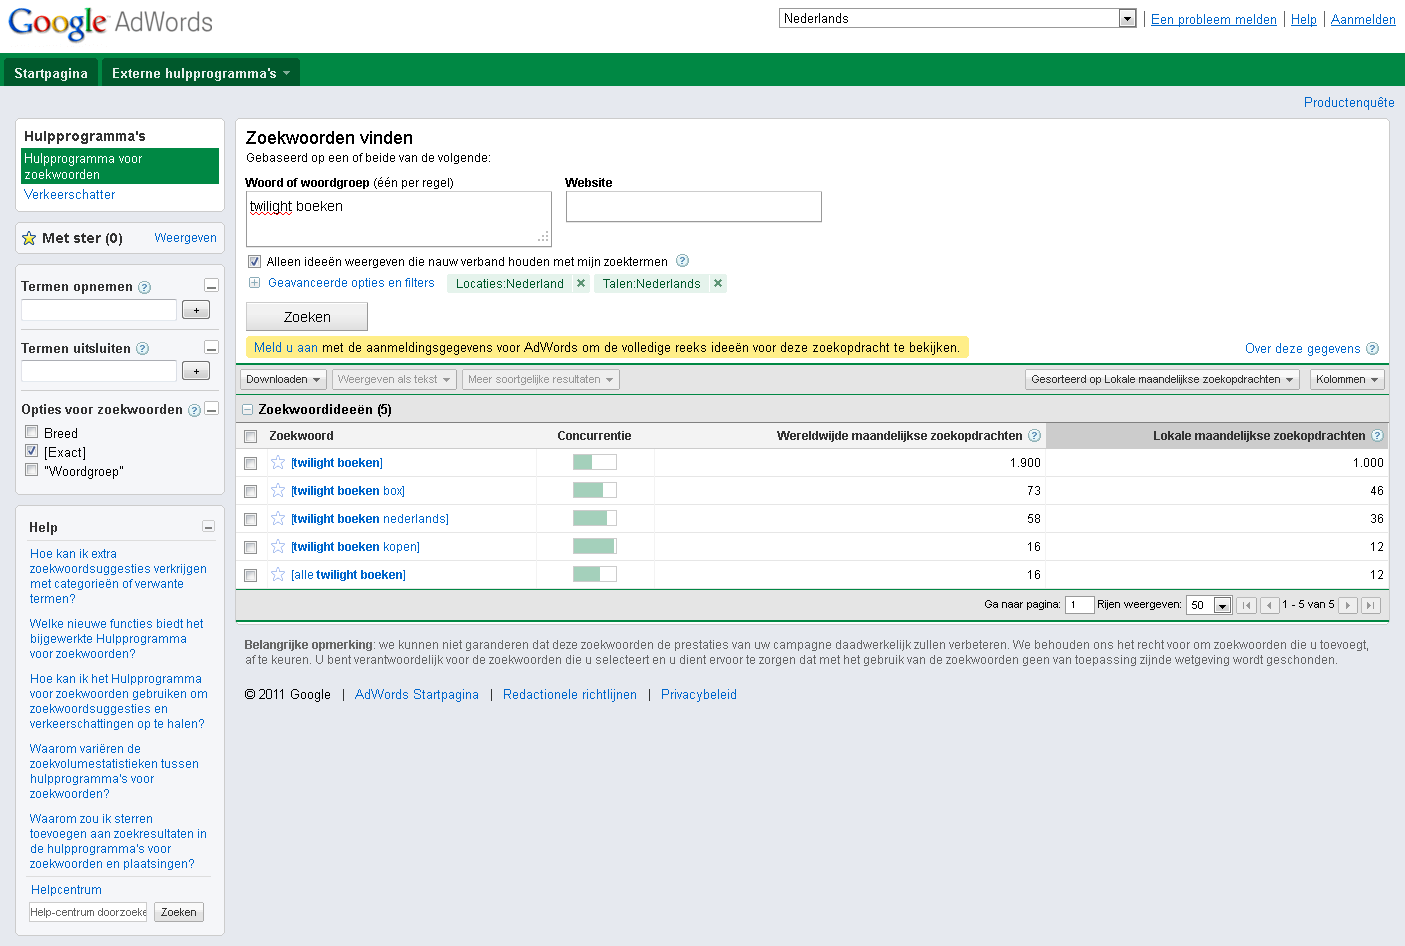Click Een probleem melden link
This screenshot has width=1405, height=946.
[1214, 19]
